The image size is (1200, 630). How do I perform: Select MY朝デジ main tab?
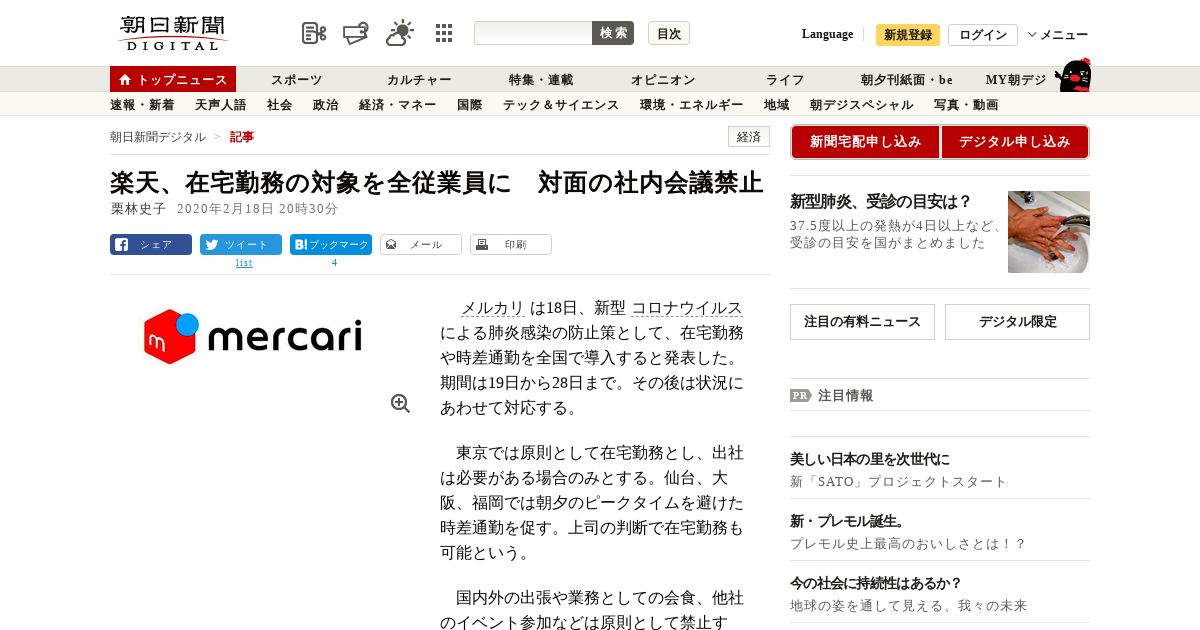(x=1016, y=80)
